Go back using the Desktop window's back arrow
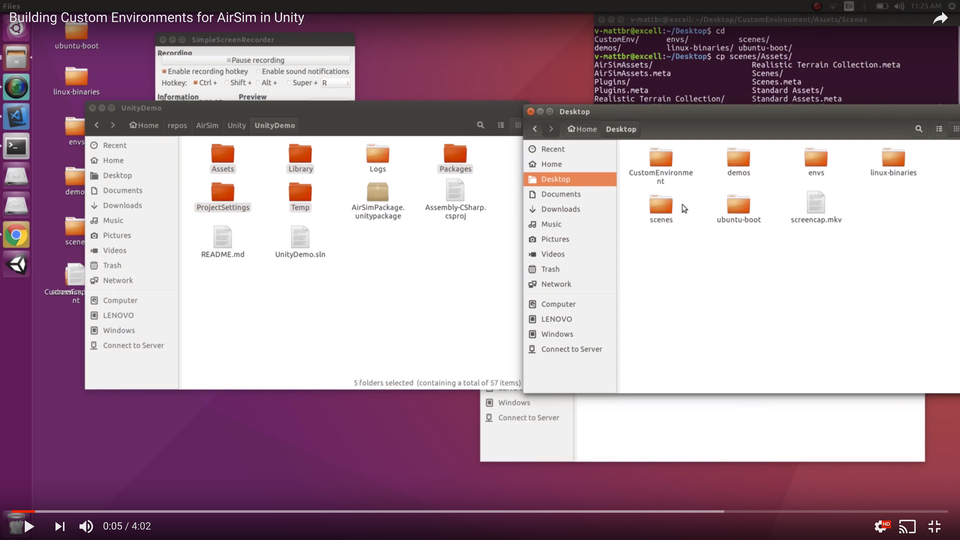Viewport: 960px width, 540px height. coord(536,129)
